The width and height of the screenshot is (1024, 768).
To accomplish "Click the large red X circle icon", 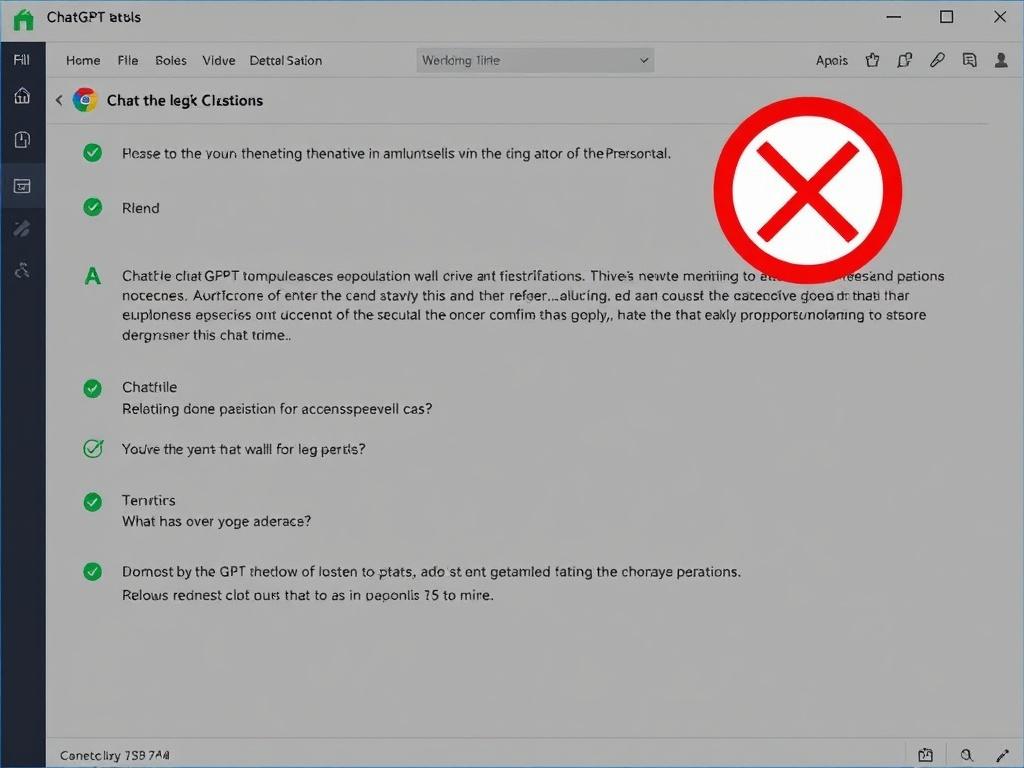I will click(x=807, y=190).
